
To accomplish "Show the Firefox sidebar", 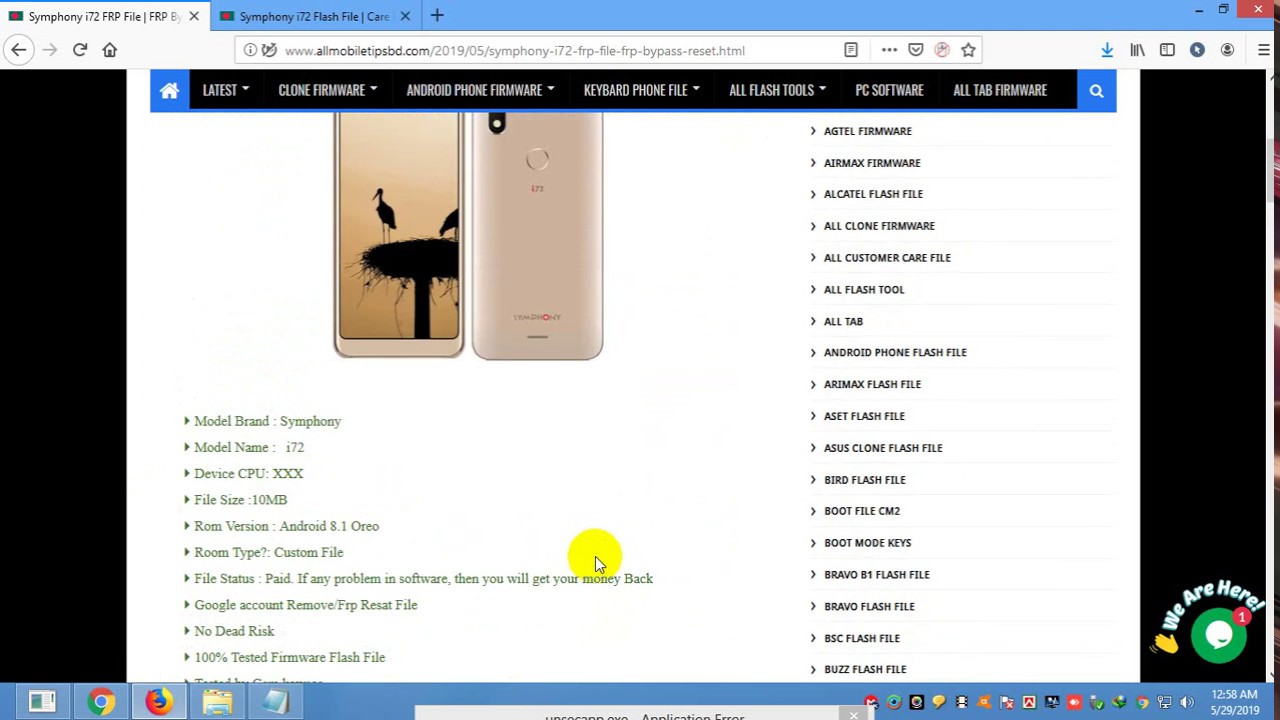I will [1167, 50].
